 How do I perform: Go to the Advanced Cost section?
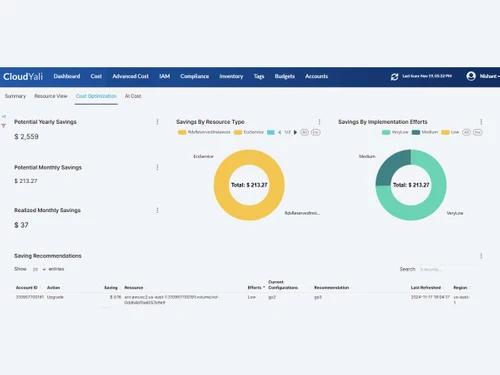click(130, 76)
